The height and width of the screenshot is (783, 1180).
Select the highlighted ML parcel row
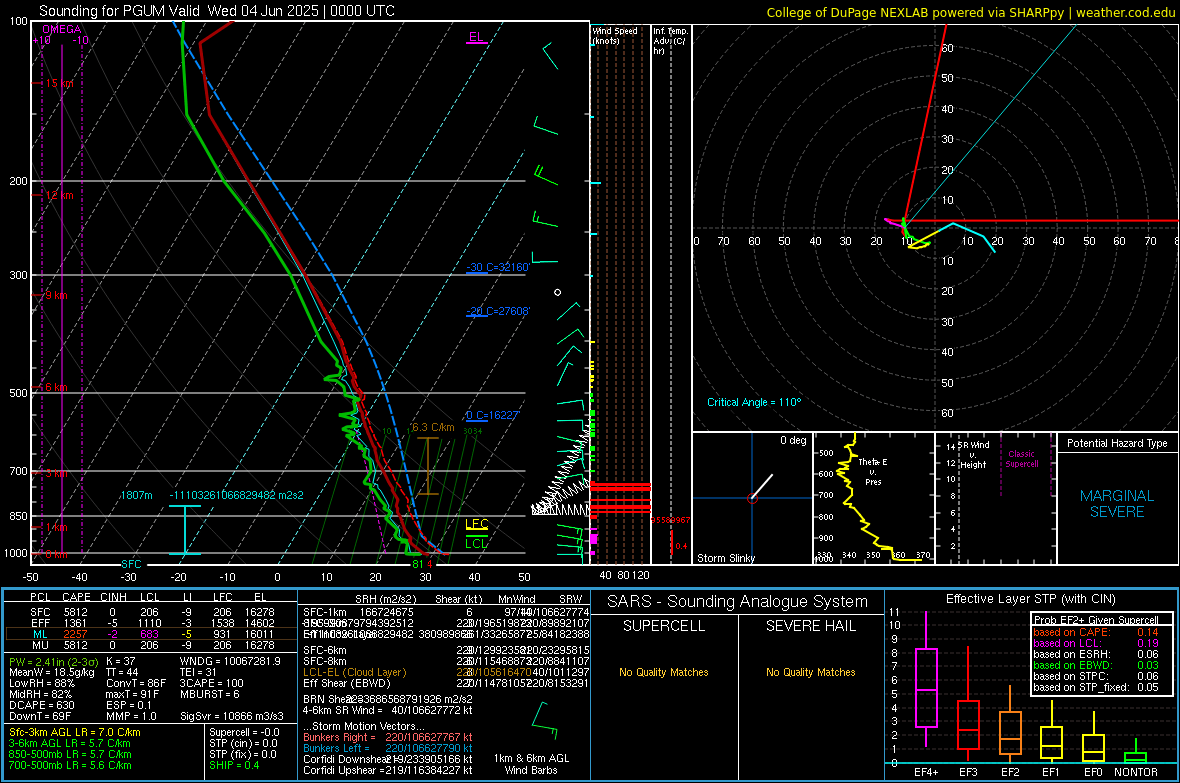pos(152,634)
